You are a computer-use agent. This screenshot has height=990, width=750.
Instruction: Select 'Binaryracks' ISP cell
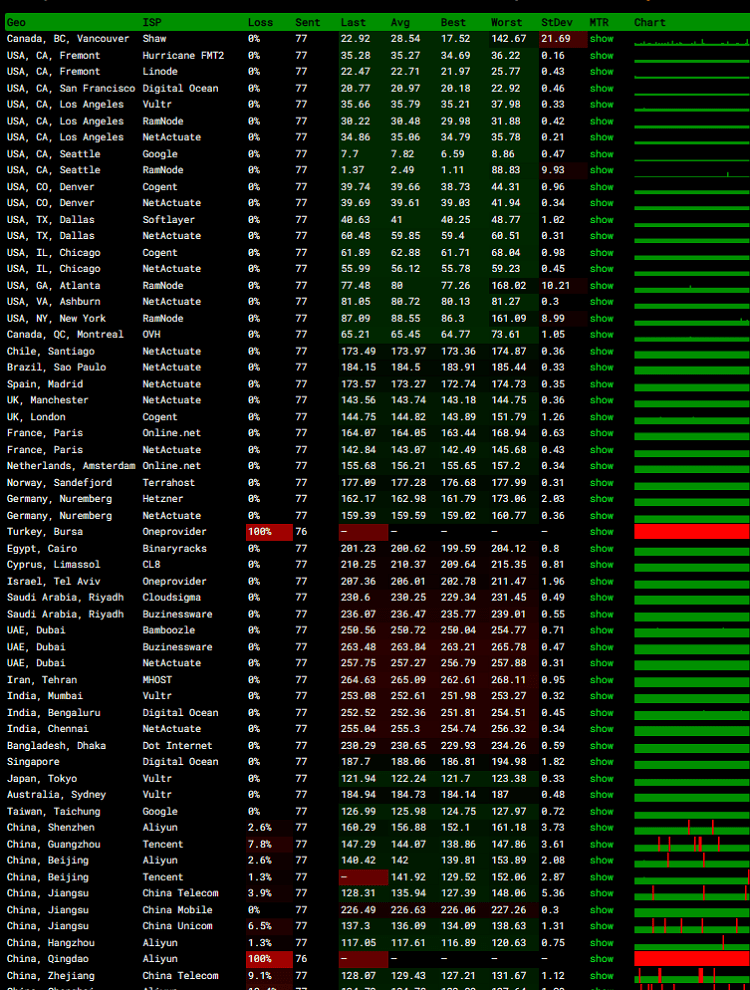174,549
